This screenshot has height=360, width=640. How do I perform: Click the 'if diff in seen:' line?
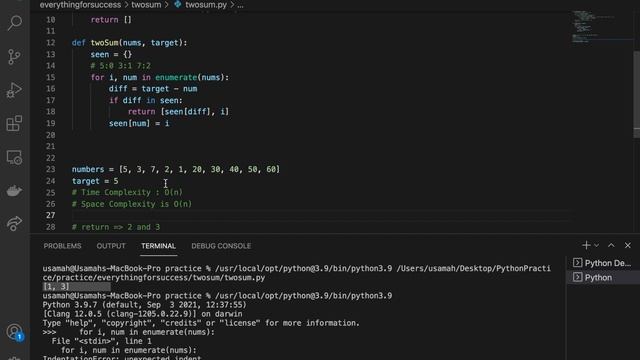point(146,100)
